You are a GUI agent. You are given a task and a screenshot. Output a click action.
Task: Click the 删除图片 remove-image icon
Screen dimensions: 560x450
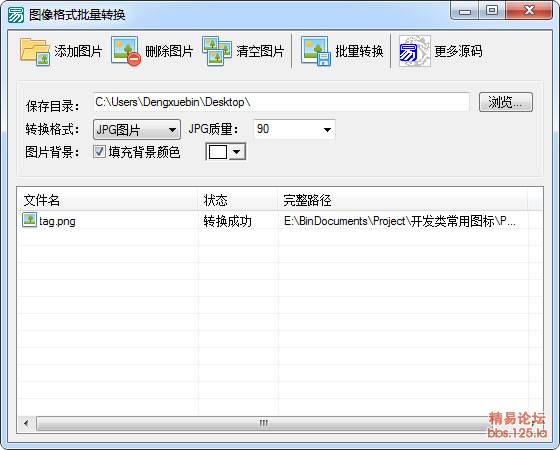pyautogui.click(x=126, y=51)
